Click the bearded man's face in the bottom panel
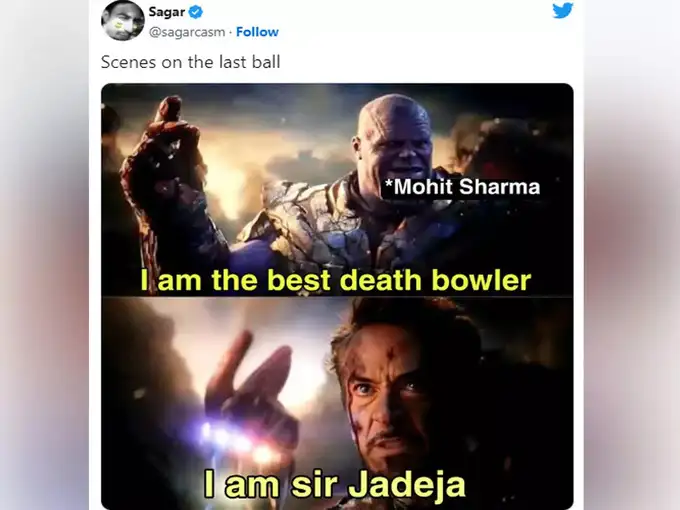Image resolution: width=680 pixels, height=510 pixels. [x=397, y=401]
